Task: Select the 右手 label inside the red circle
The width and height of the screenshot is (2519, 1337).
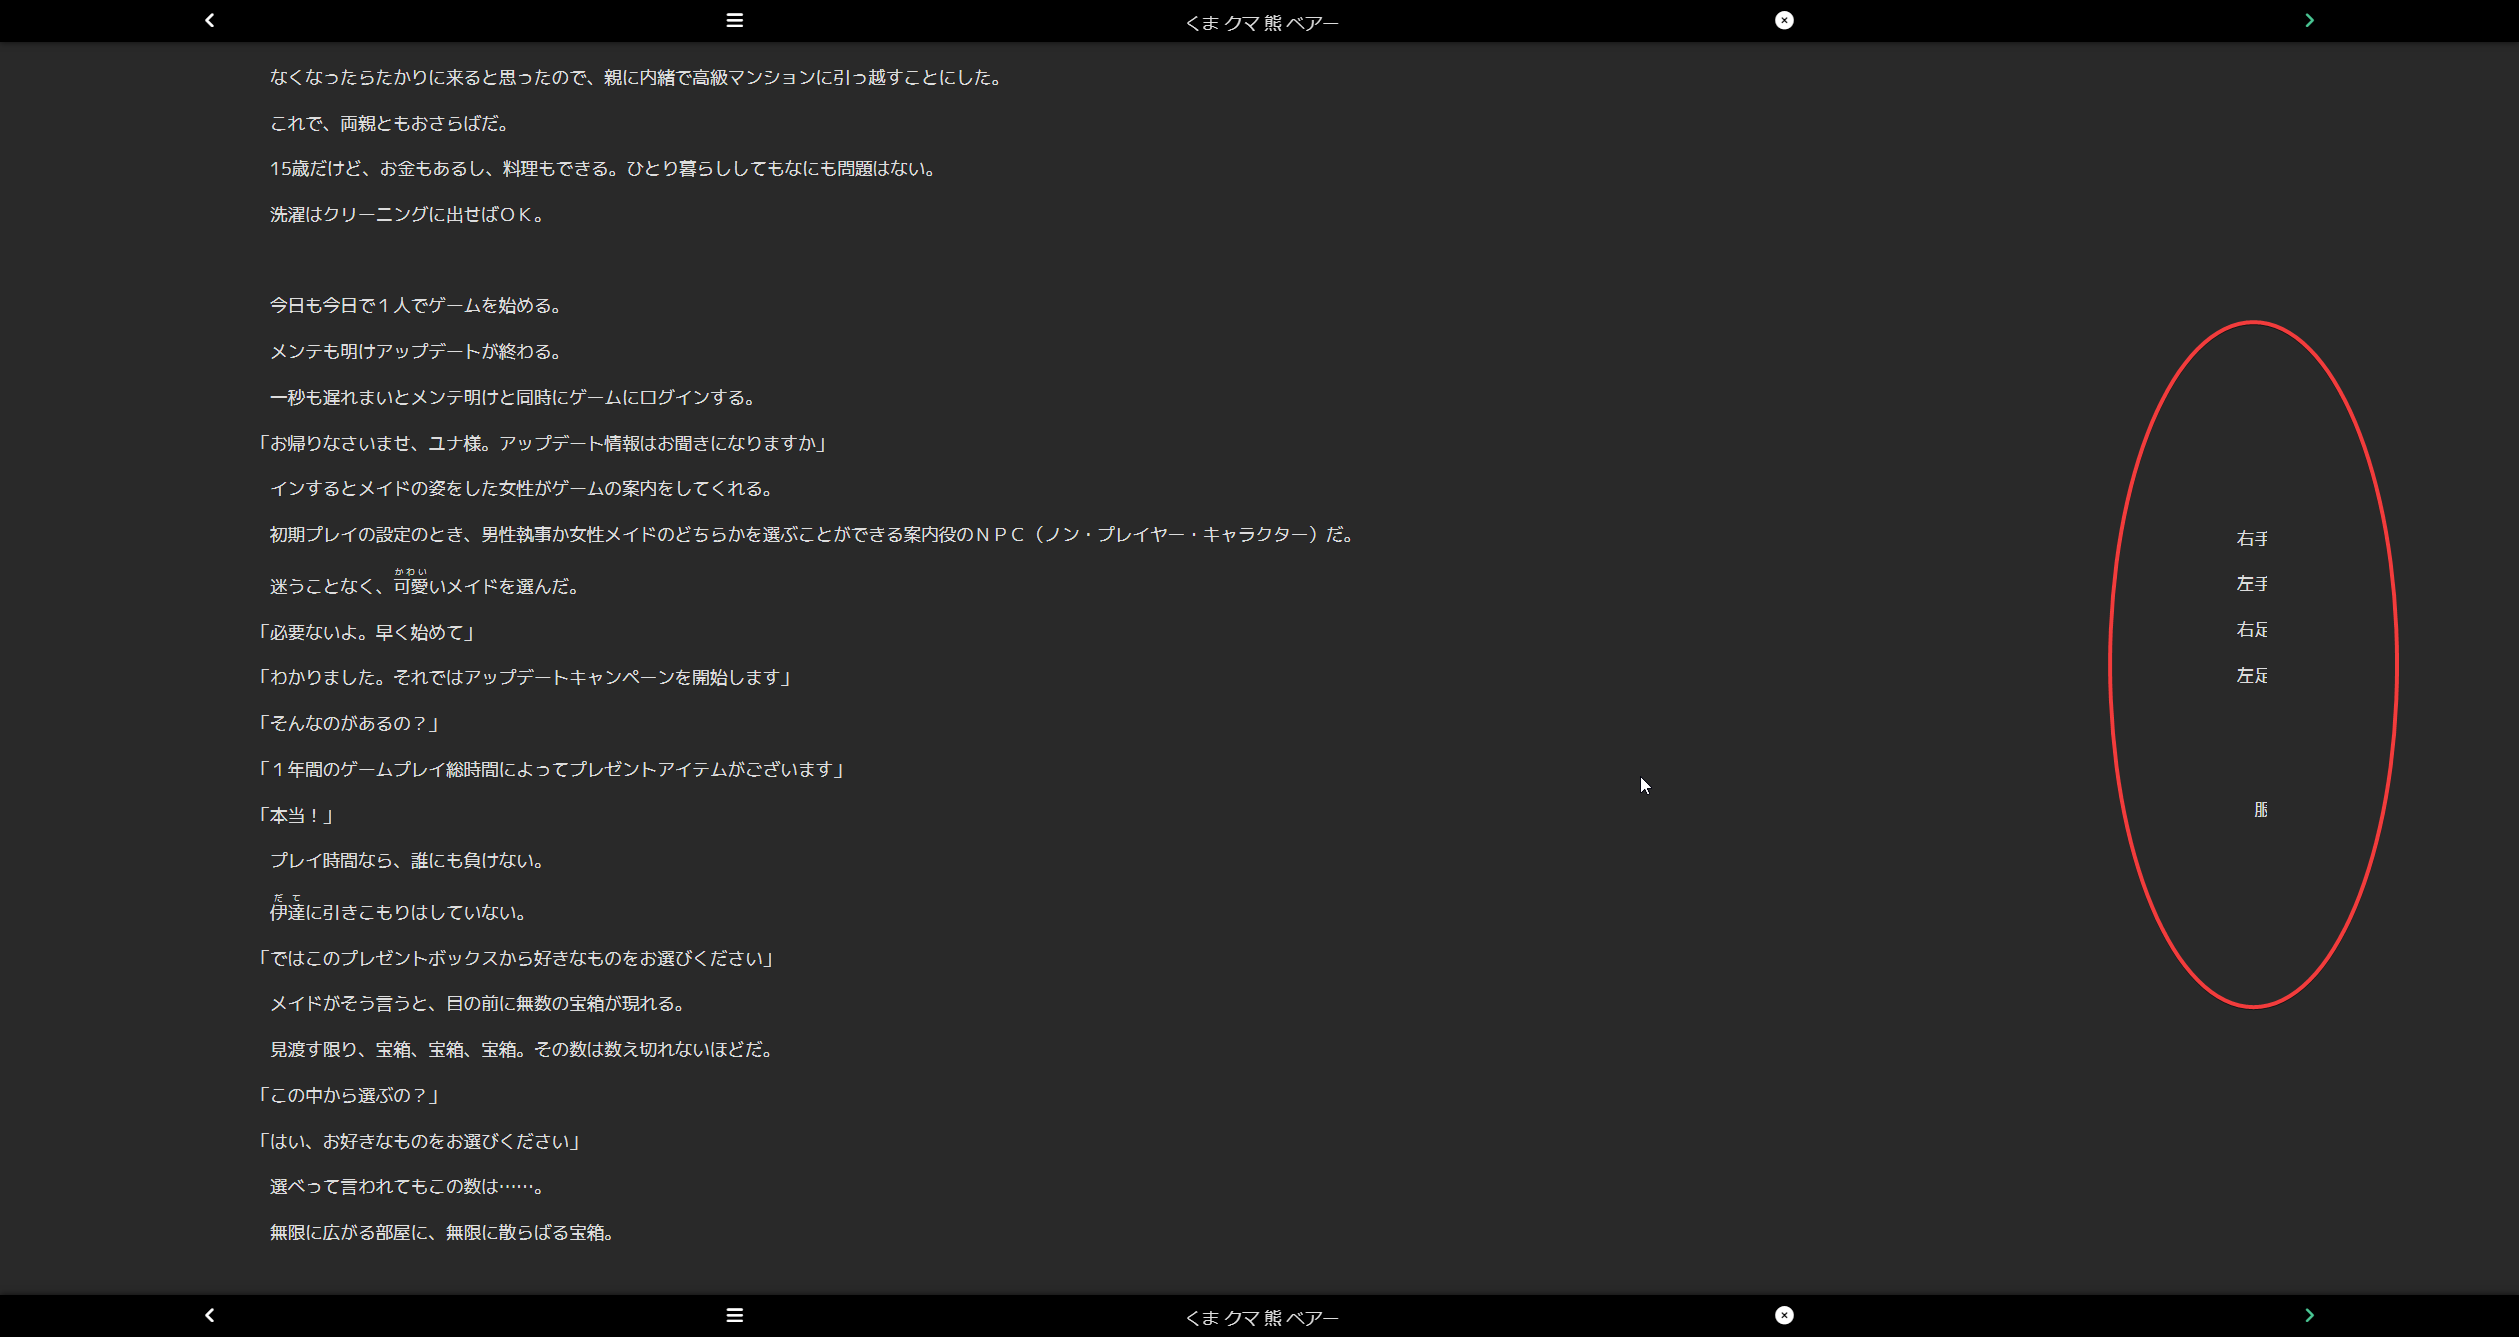Action: coord(2253,537)
